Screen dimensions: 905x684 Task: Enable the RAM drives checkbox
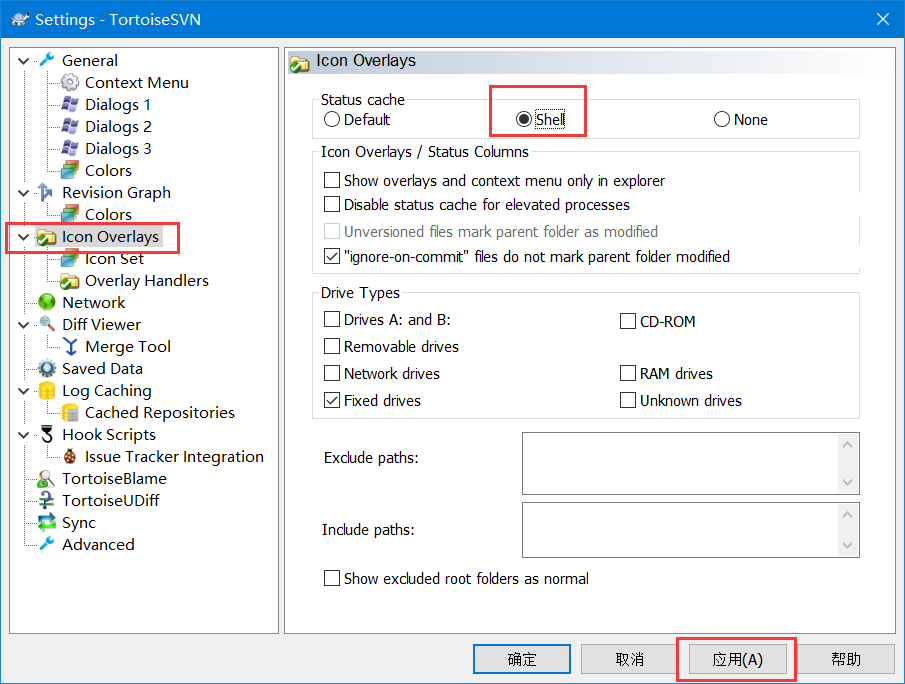pyautogui.click(x=628, y=373)
